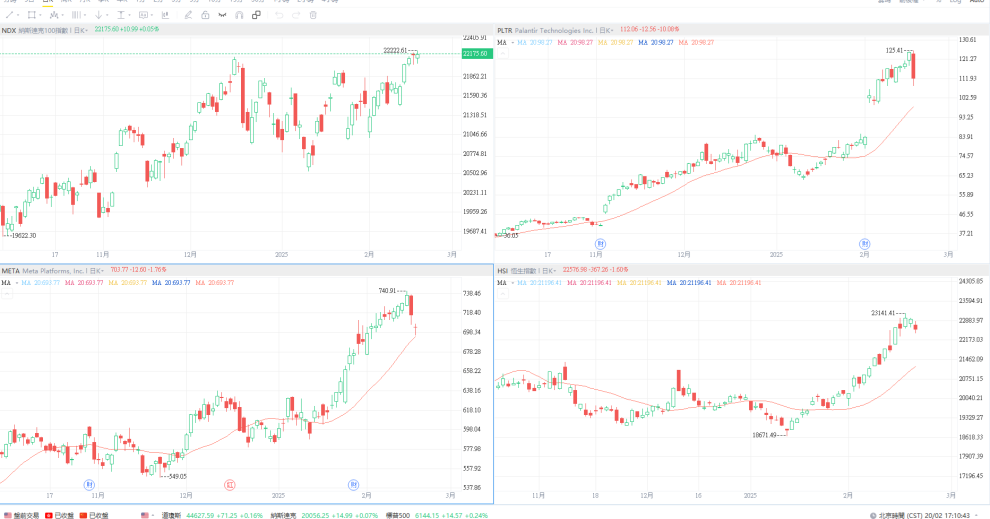Viewport: 990px width, 519px height.
Task: Click the HSI ticker symbol
Action: tap(503, 271)
